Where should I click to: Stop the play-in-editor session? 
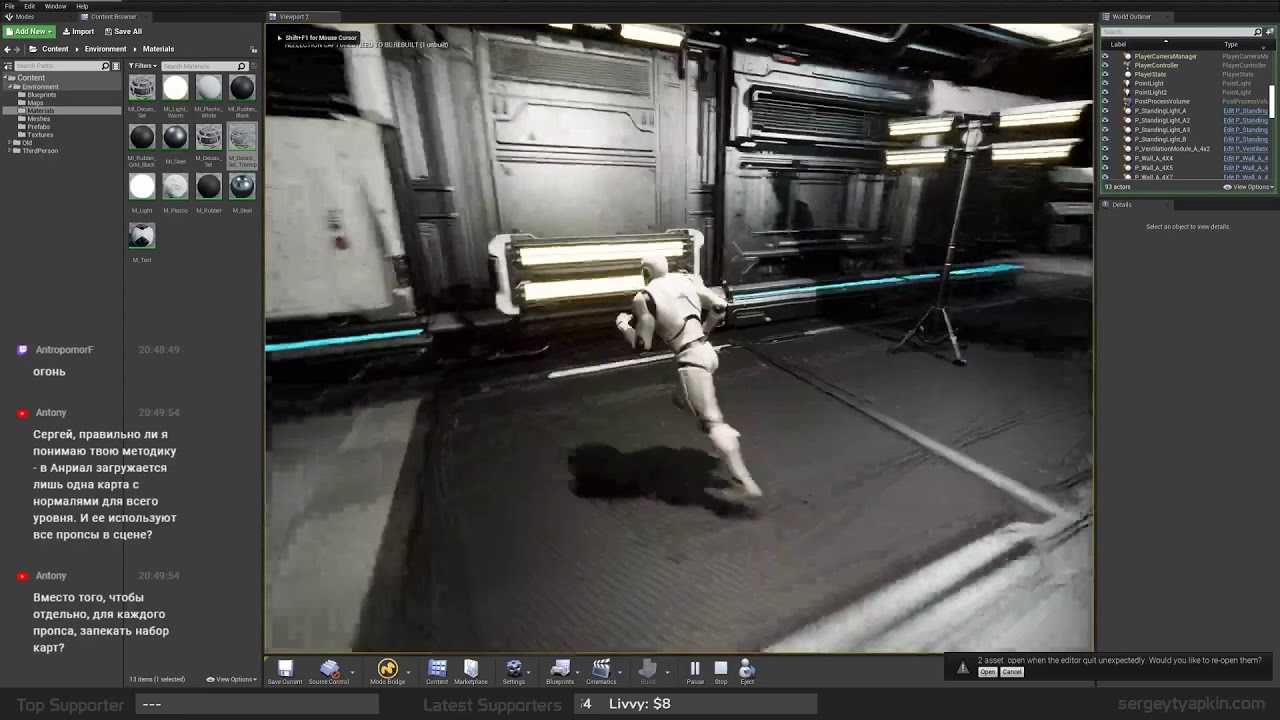tap(721, 671)
